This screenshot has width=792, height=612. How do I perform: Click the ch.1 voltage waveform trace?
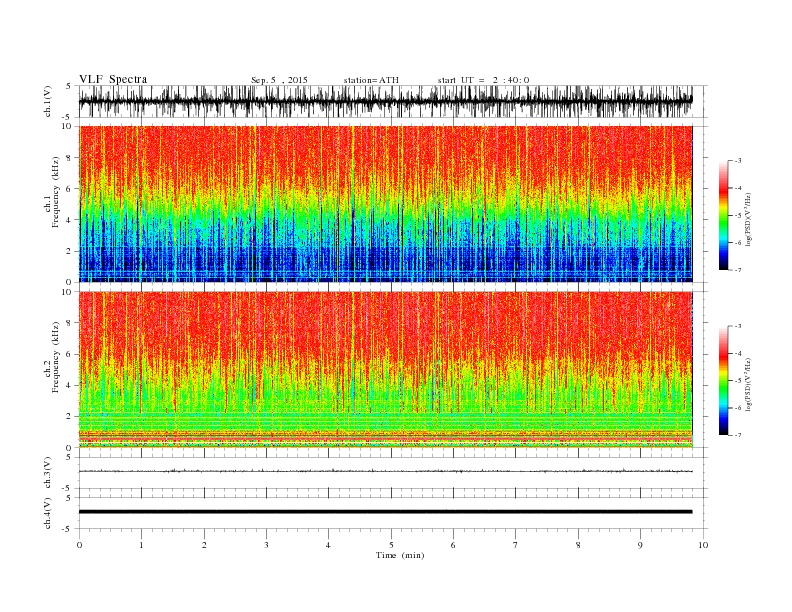coord(385,101)
